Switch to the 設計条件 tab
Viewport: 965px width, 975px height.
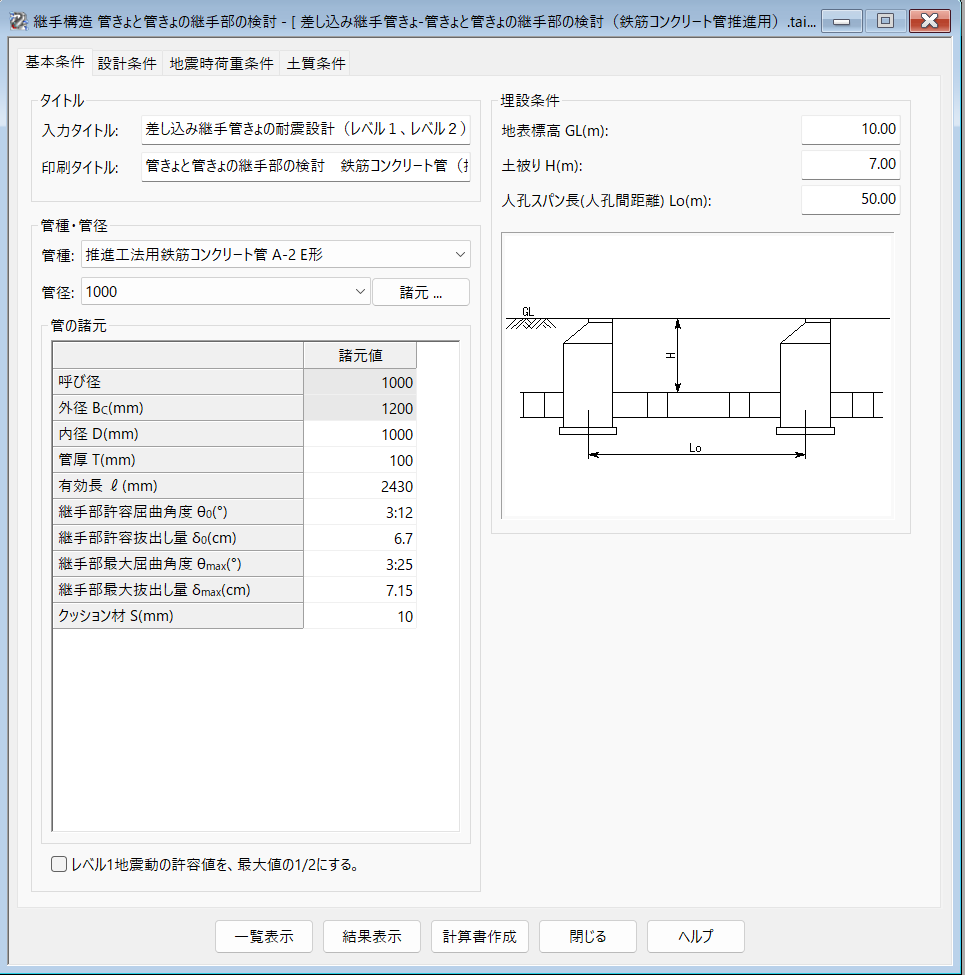pyautogui.click(x=127, y=63)
